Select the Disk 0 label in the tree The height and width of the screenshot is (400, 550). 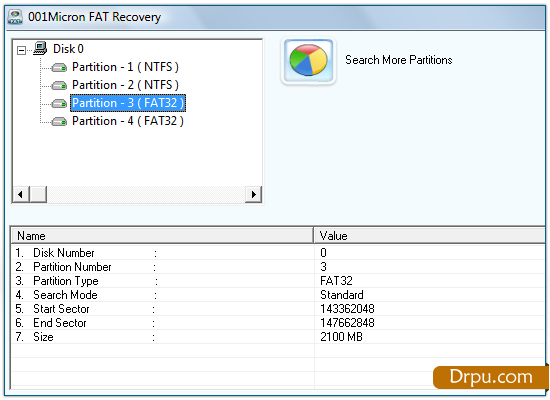pos(68,49)
